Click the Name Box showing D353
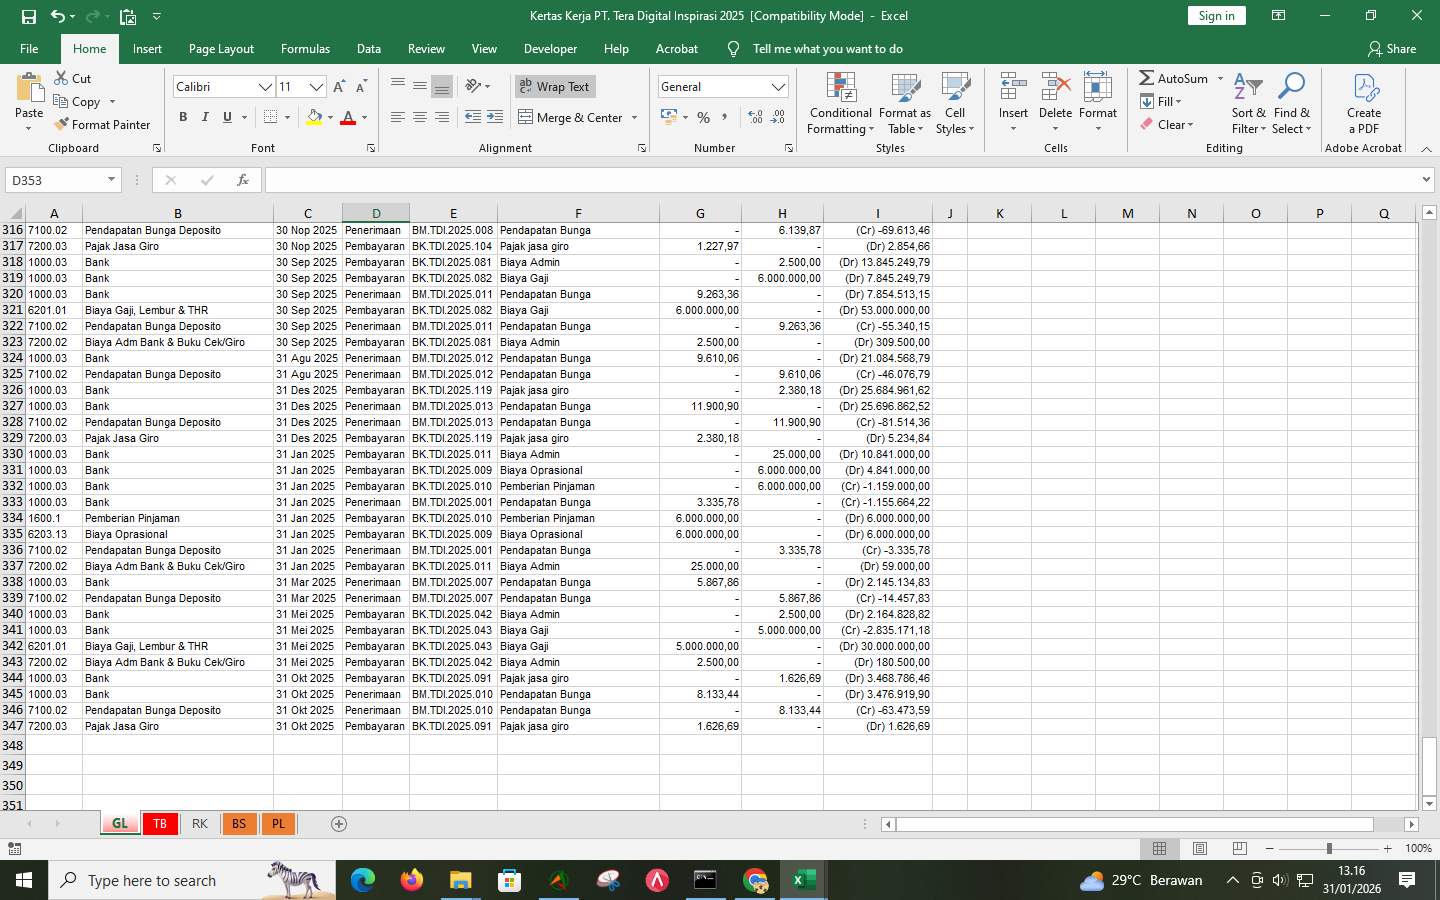Image resolution: width=1440 pixels, height=900 pixels. (x=56, y=180)
